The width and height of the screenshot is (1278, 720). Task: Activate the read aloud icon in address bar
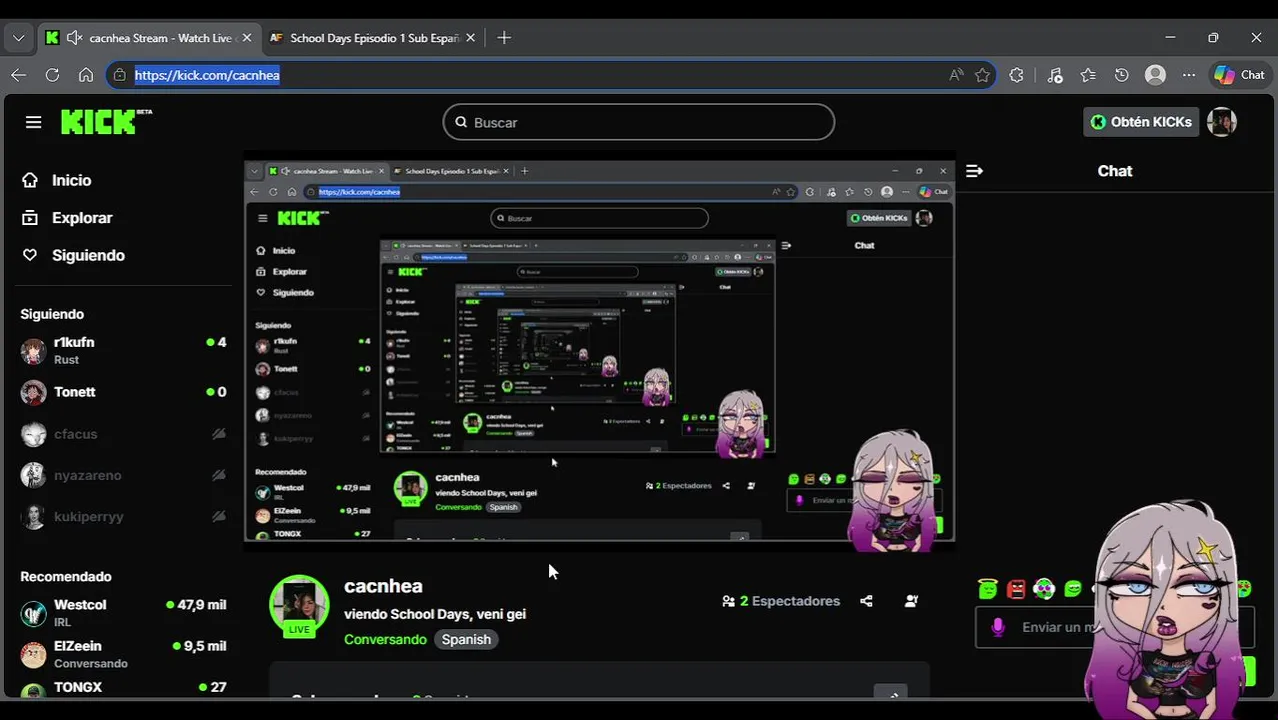[956, 75]
